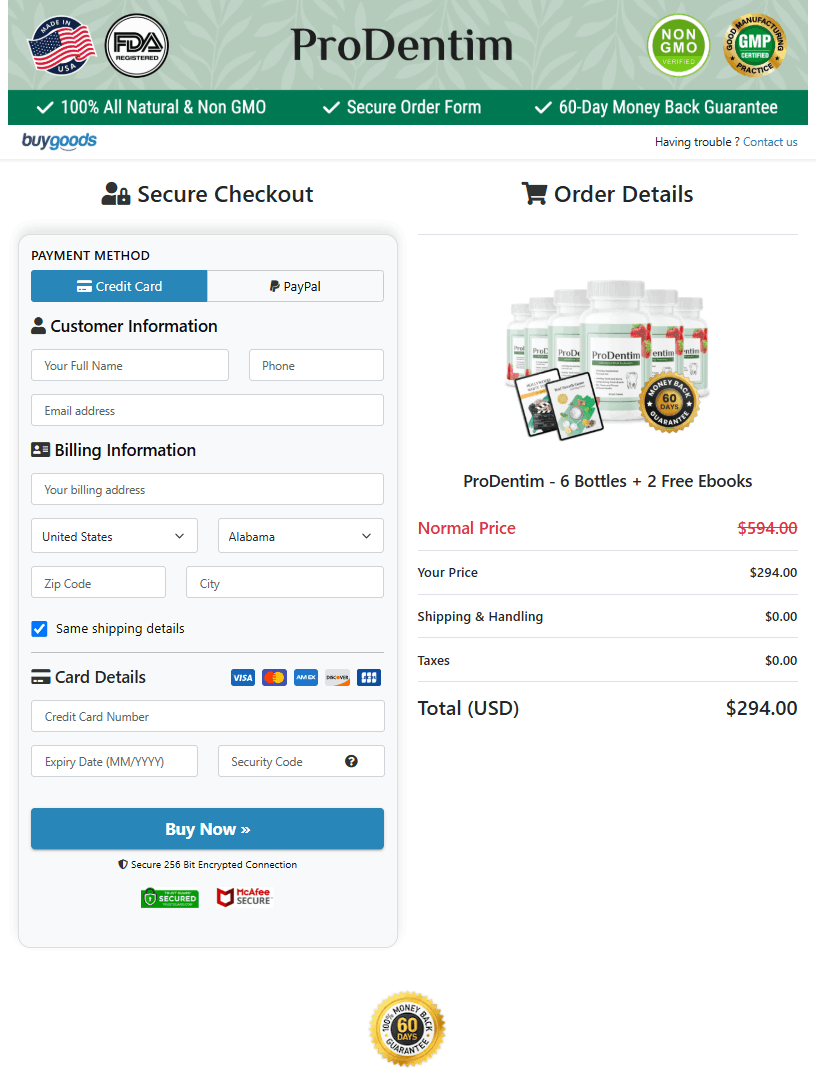Click the Credit Card Number field
Viewport: 816px width, 1070px height.
click(207, 716)
